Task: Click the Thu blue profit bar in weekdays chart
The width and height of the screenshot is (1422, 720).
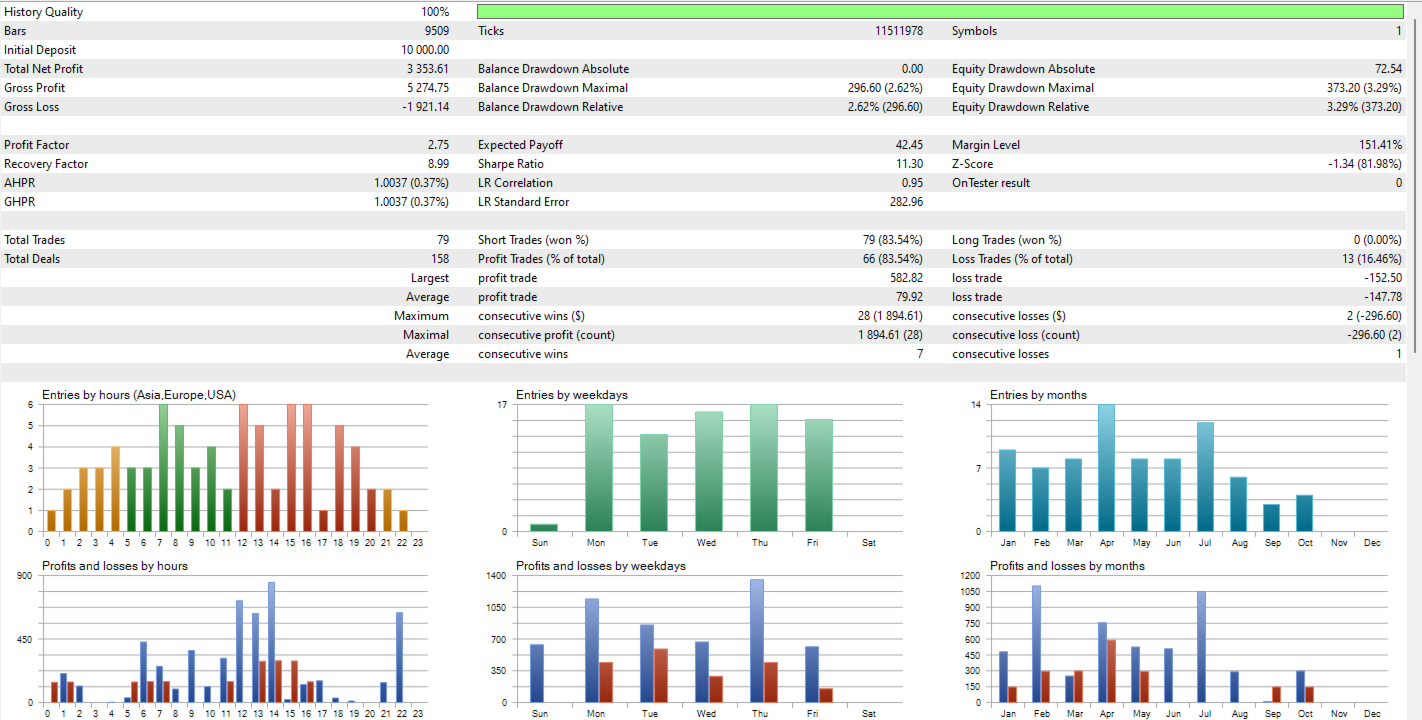Action: (757, 640)
